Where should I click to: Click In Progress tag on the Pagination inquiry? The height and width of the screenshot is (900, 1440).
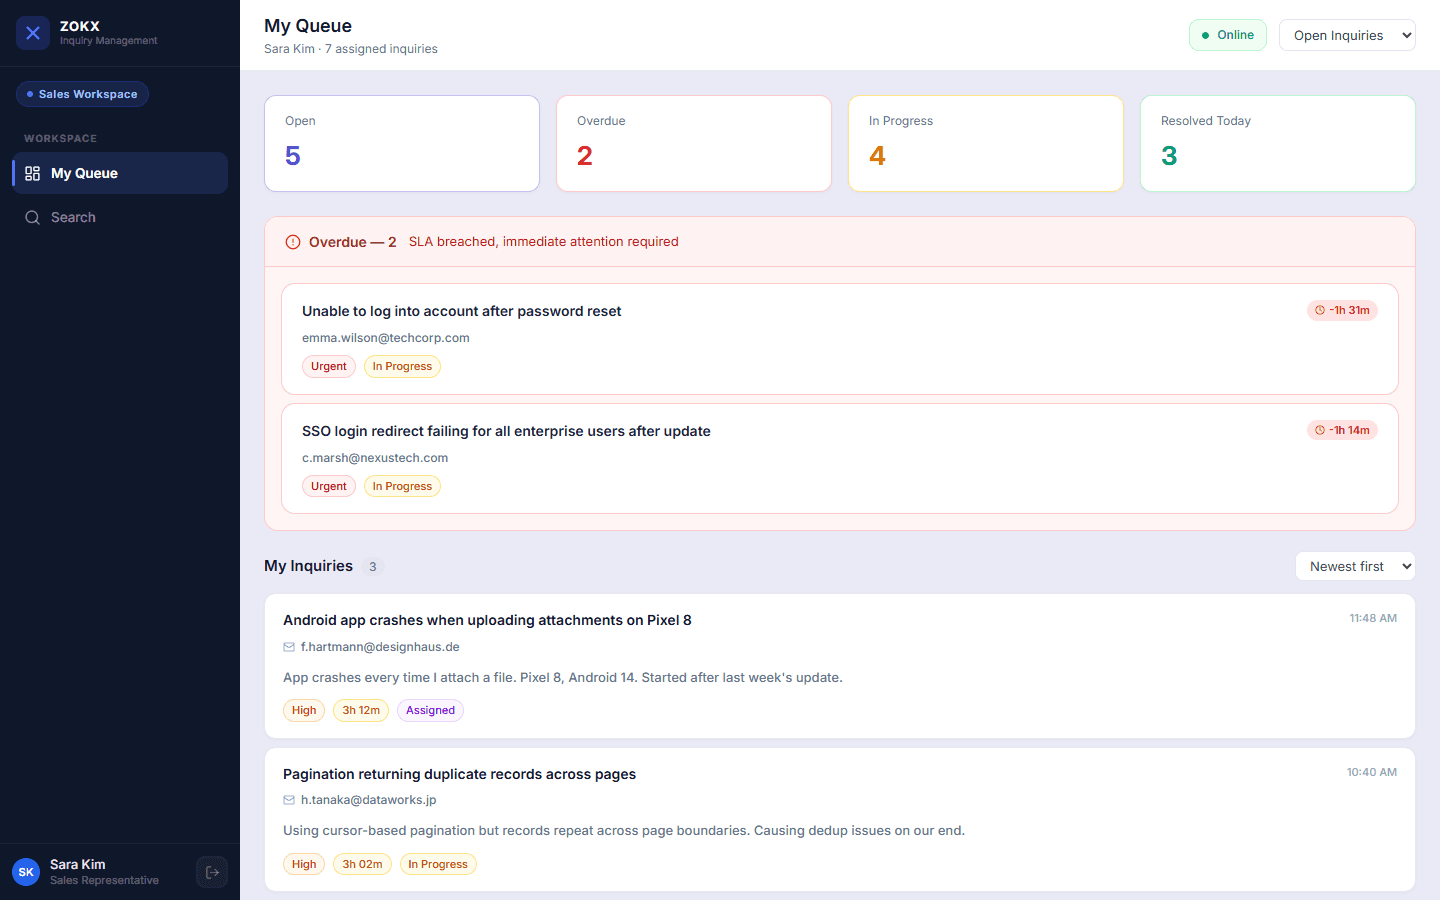coord(438,864)
